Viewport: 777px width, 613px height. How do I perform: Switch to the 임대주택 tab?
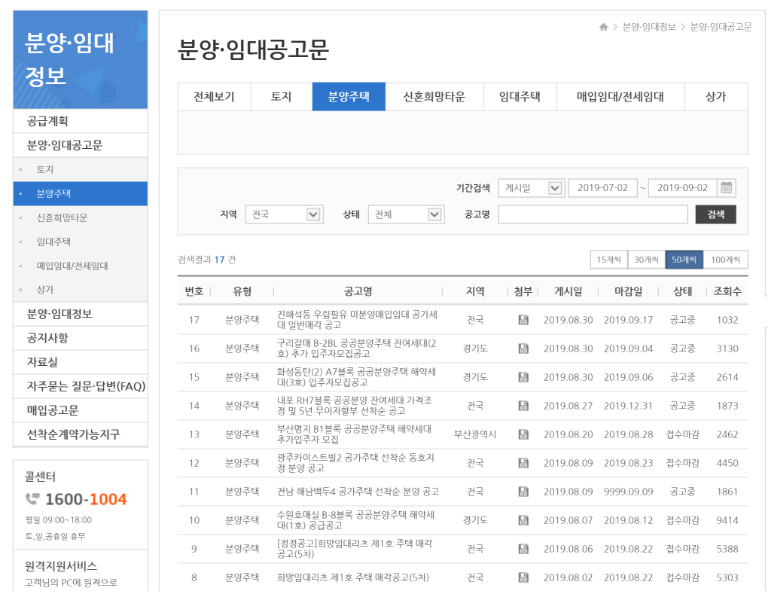click(x=520, y=97)
